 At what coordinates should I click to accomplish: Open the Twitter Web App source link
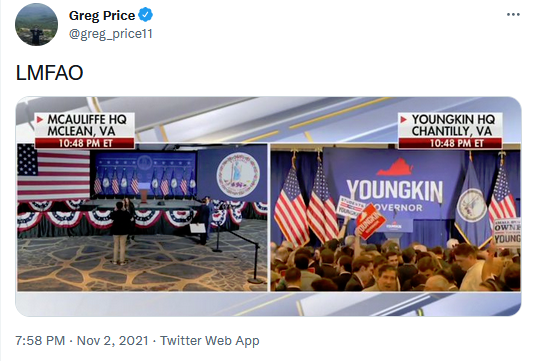[x=210, y=340]
